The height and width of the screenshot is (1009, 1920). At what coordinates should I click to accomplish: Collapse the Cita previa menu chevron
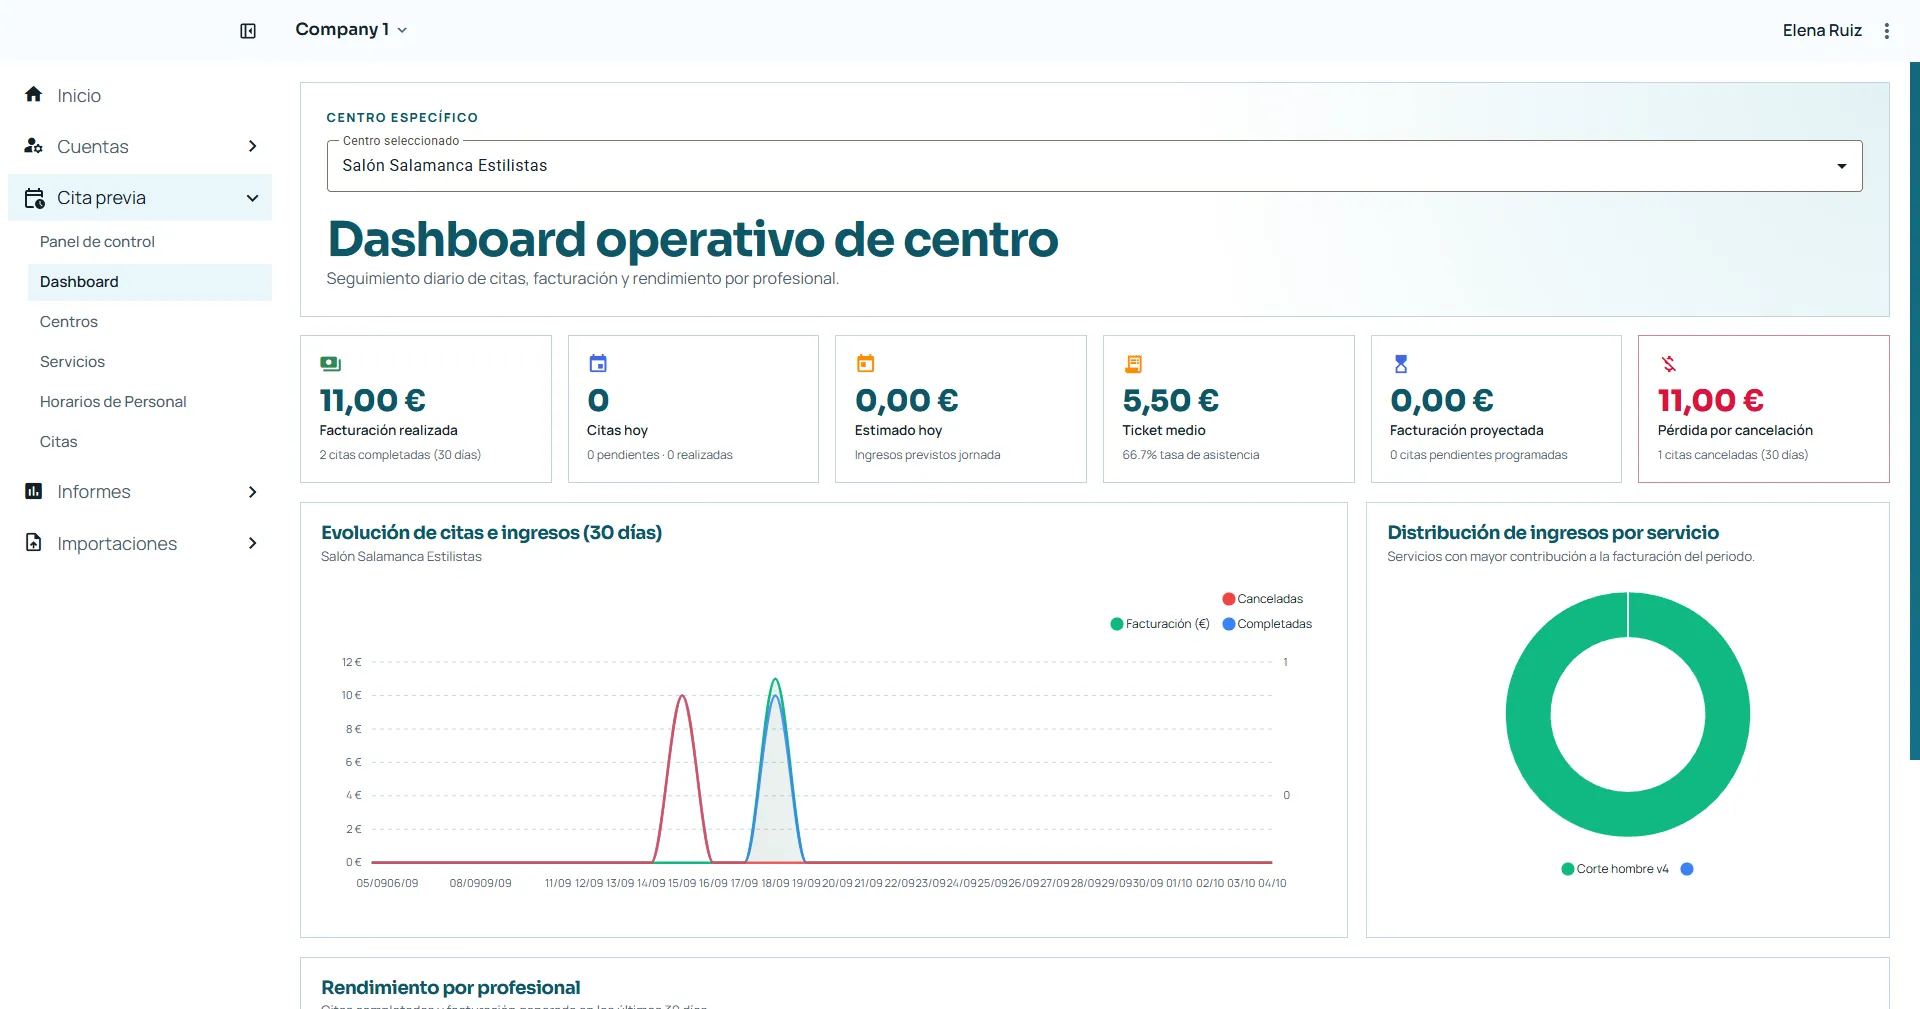pyautogui.click(x=252, y=198)
